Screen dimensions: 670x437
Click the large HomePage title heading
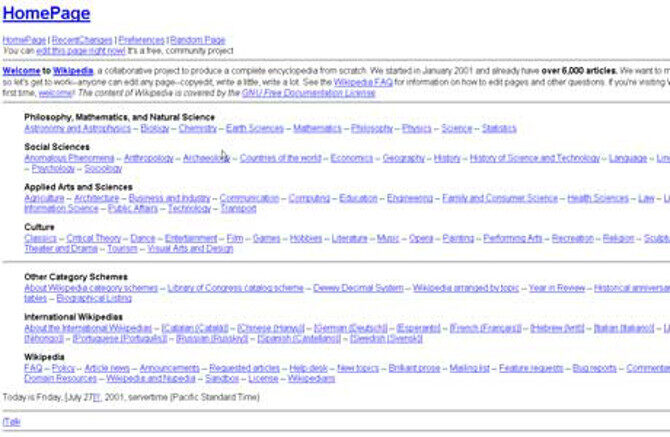pyautogui.click(x=46, y=14)
